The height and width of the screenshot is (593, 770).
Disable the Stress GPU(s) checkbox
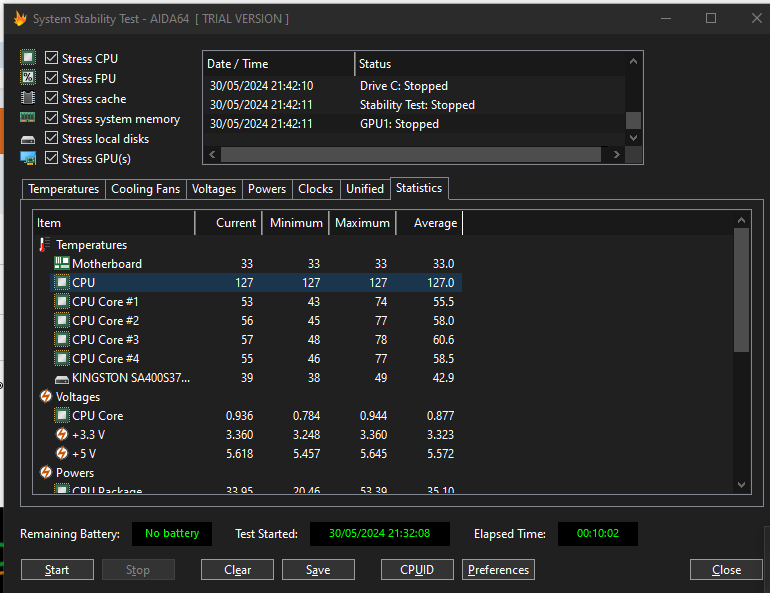(51, 158)
